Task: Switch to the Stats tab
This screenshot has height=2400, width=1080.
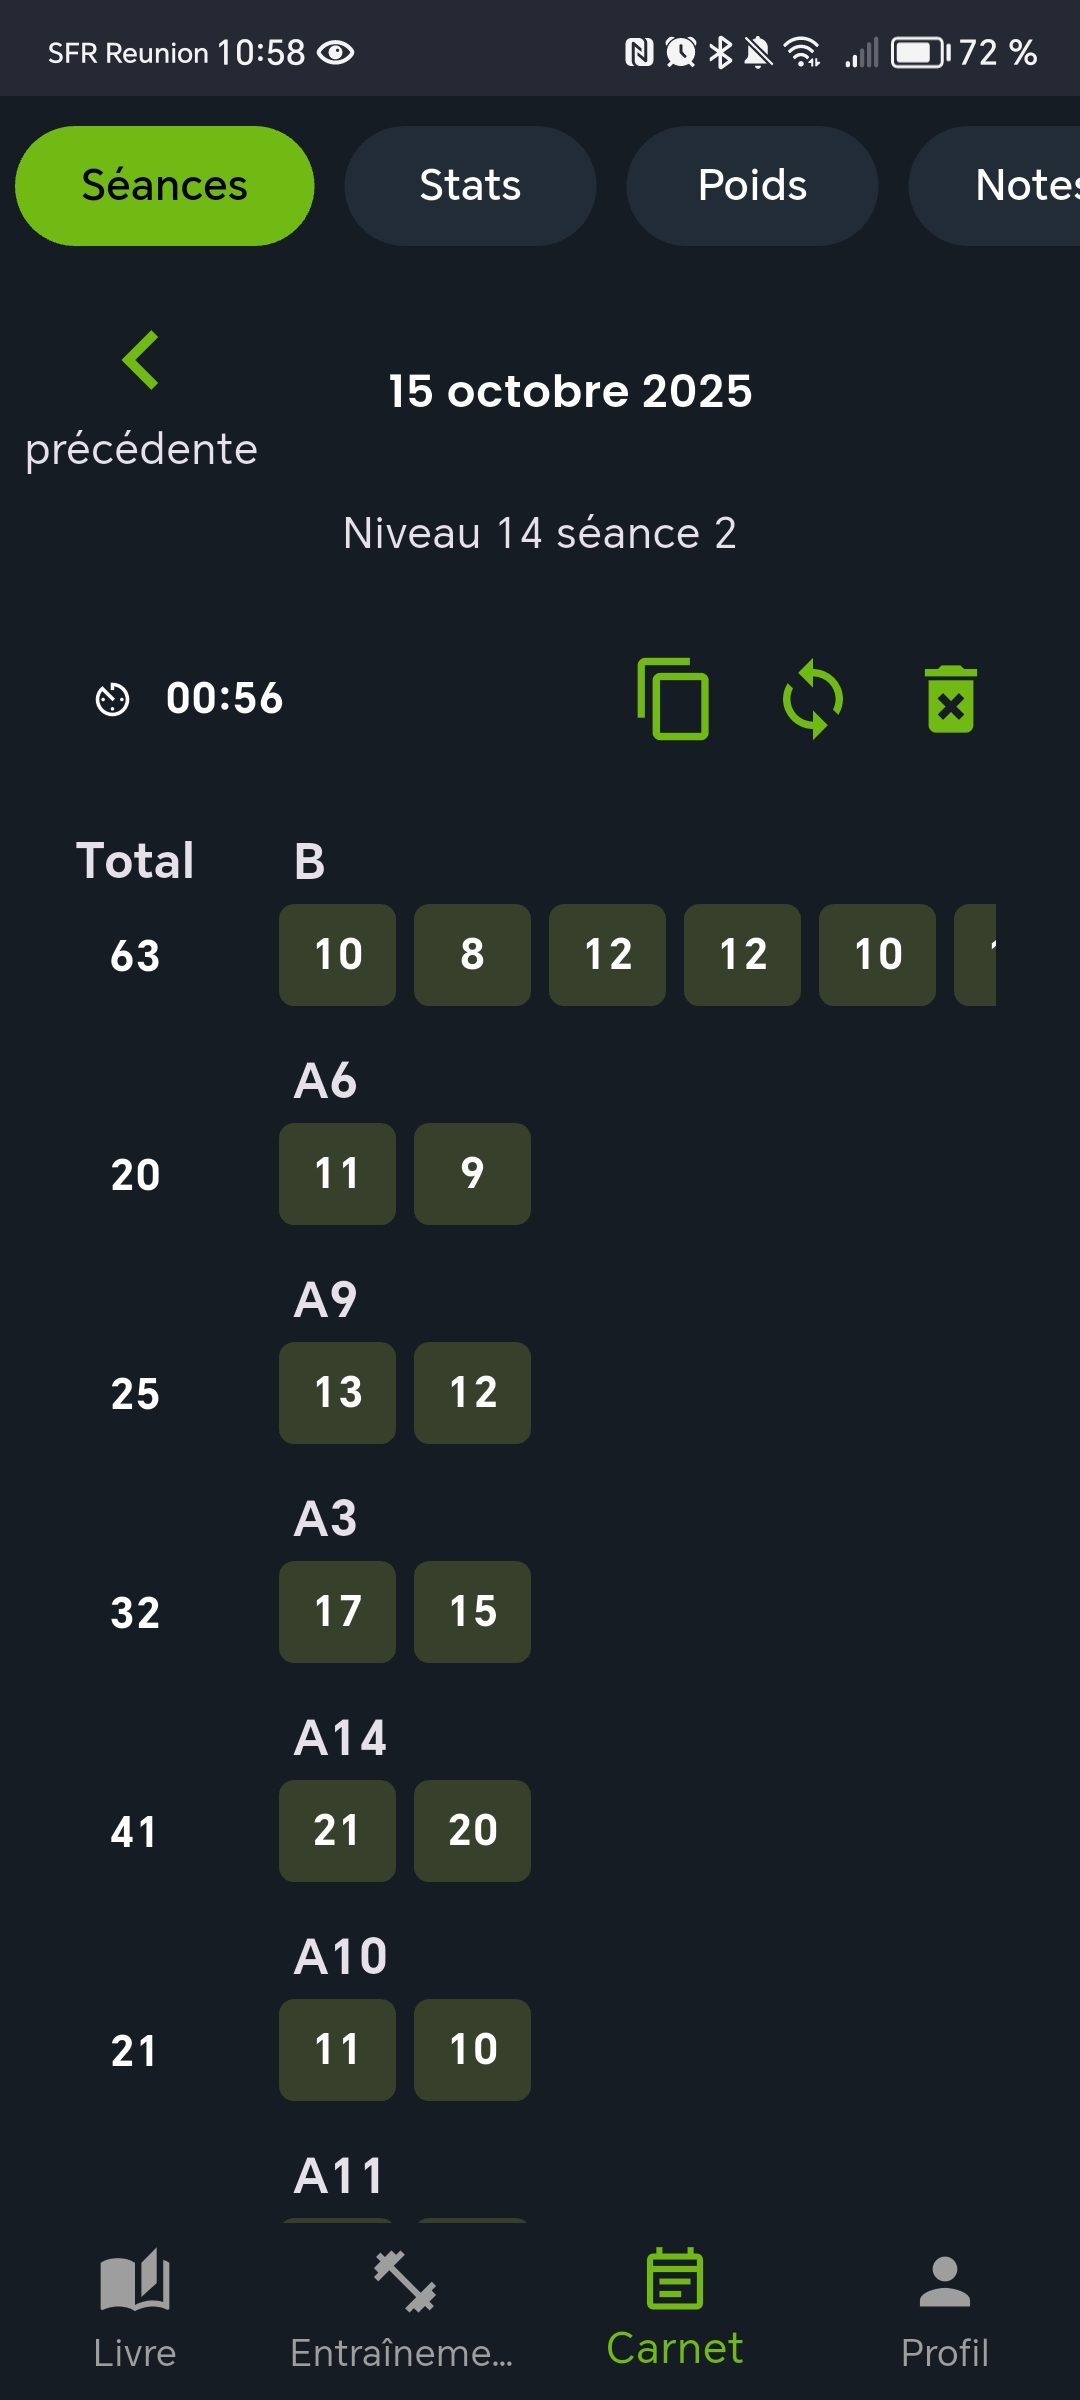Action: coord(470,186)
